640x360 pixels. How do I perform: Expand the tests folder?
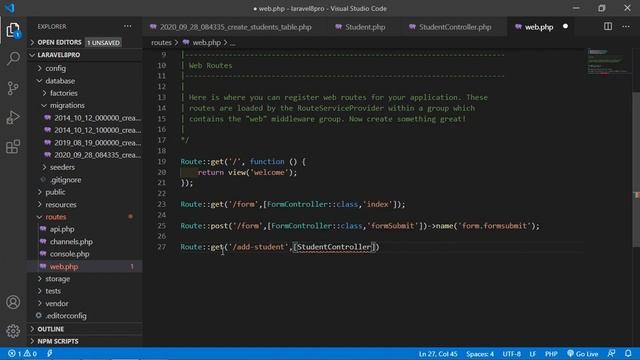[x=53, y=291]
